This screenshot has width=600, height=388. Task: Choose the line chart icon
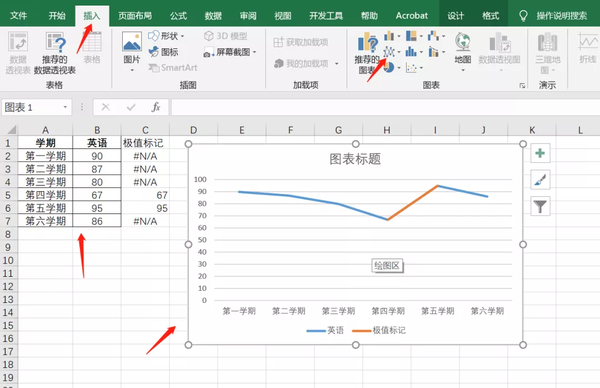click(389, 52)
